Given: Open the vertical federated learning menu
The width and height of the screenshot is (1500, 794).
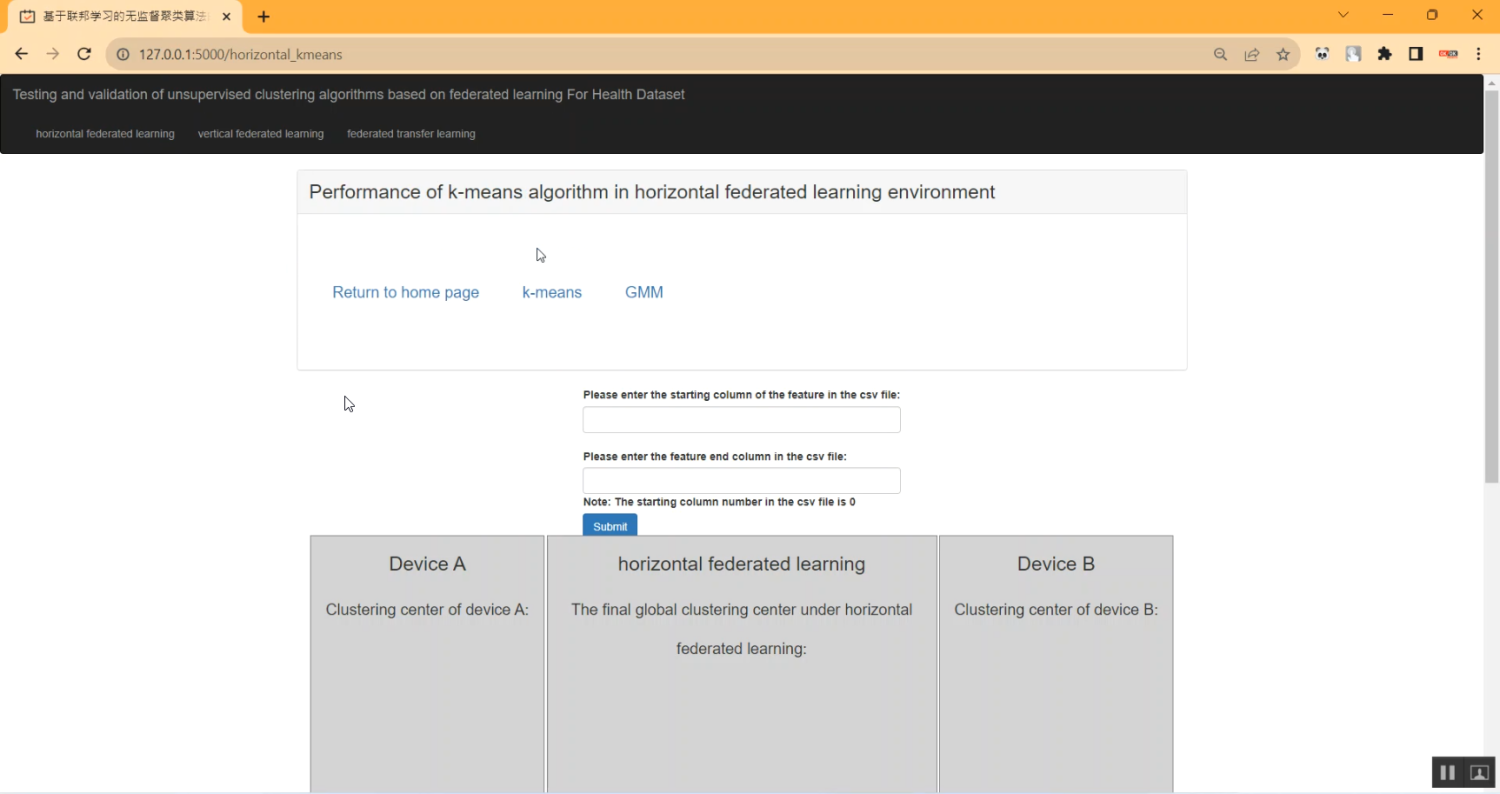Looking at the screenshot, I should pyautogui.click(x=260, y=133).
